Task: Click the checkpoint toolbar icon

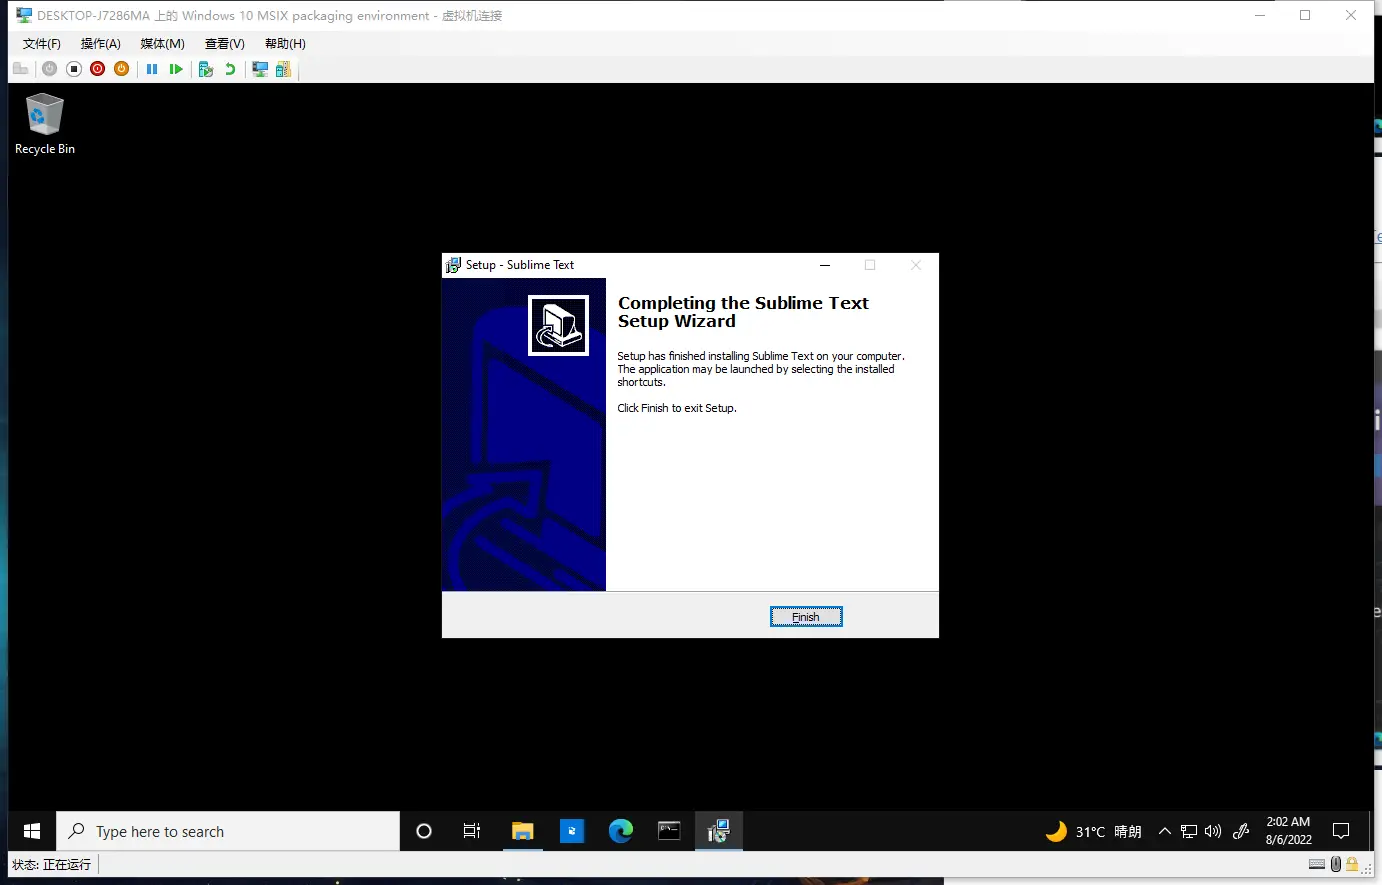Action: coord(206,69)
